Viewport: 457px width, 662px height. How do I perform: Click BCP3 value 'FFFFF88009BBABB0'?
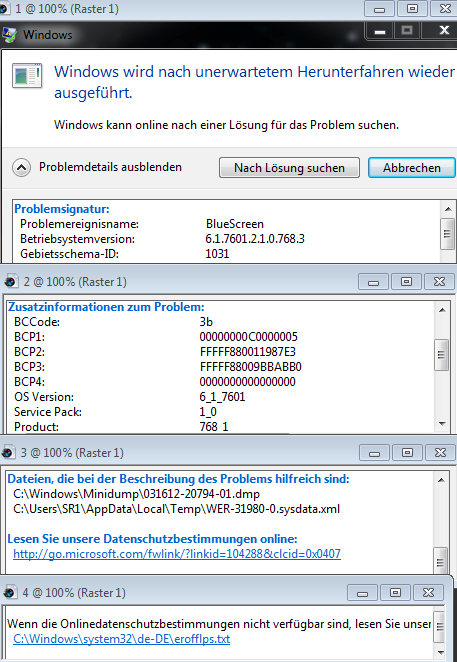[250, 367]
